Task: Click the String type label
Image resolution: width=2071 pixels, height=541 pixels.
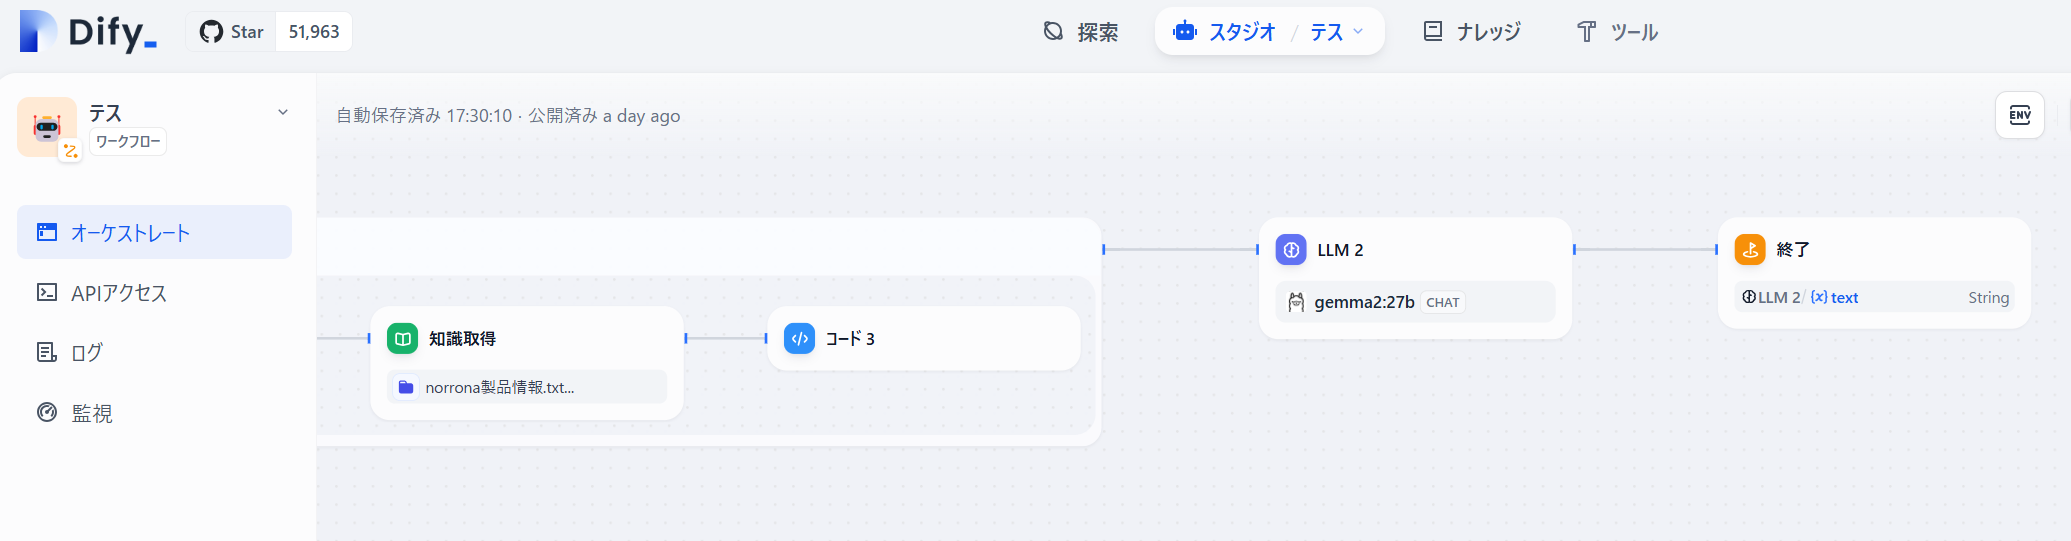Action: click(x=1988, y=297)
